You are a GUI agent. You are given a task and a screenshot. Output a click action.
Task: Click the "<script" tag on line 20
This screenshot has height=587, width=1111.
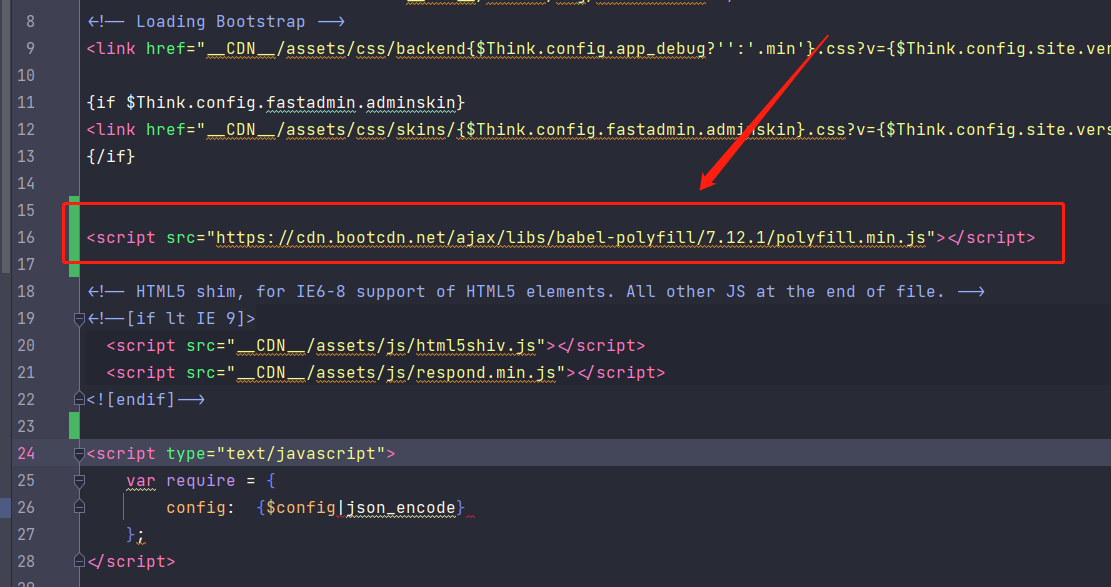tap(141, 346)
